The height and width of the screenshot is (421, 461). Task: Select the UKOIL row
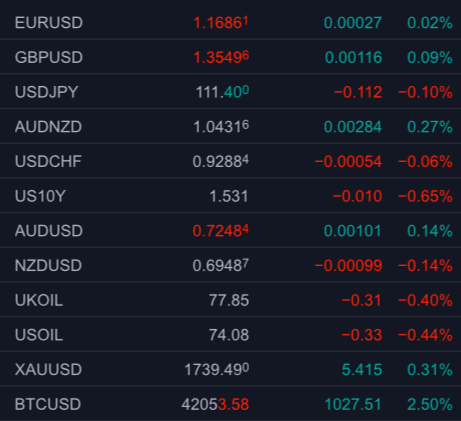(x=230, y=300)
